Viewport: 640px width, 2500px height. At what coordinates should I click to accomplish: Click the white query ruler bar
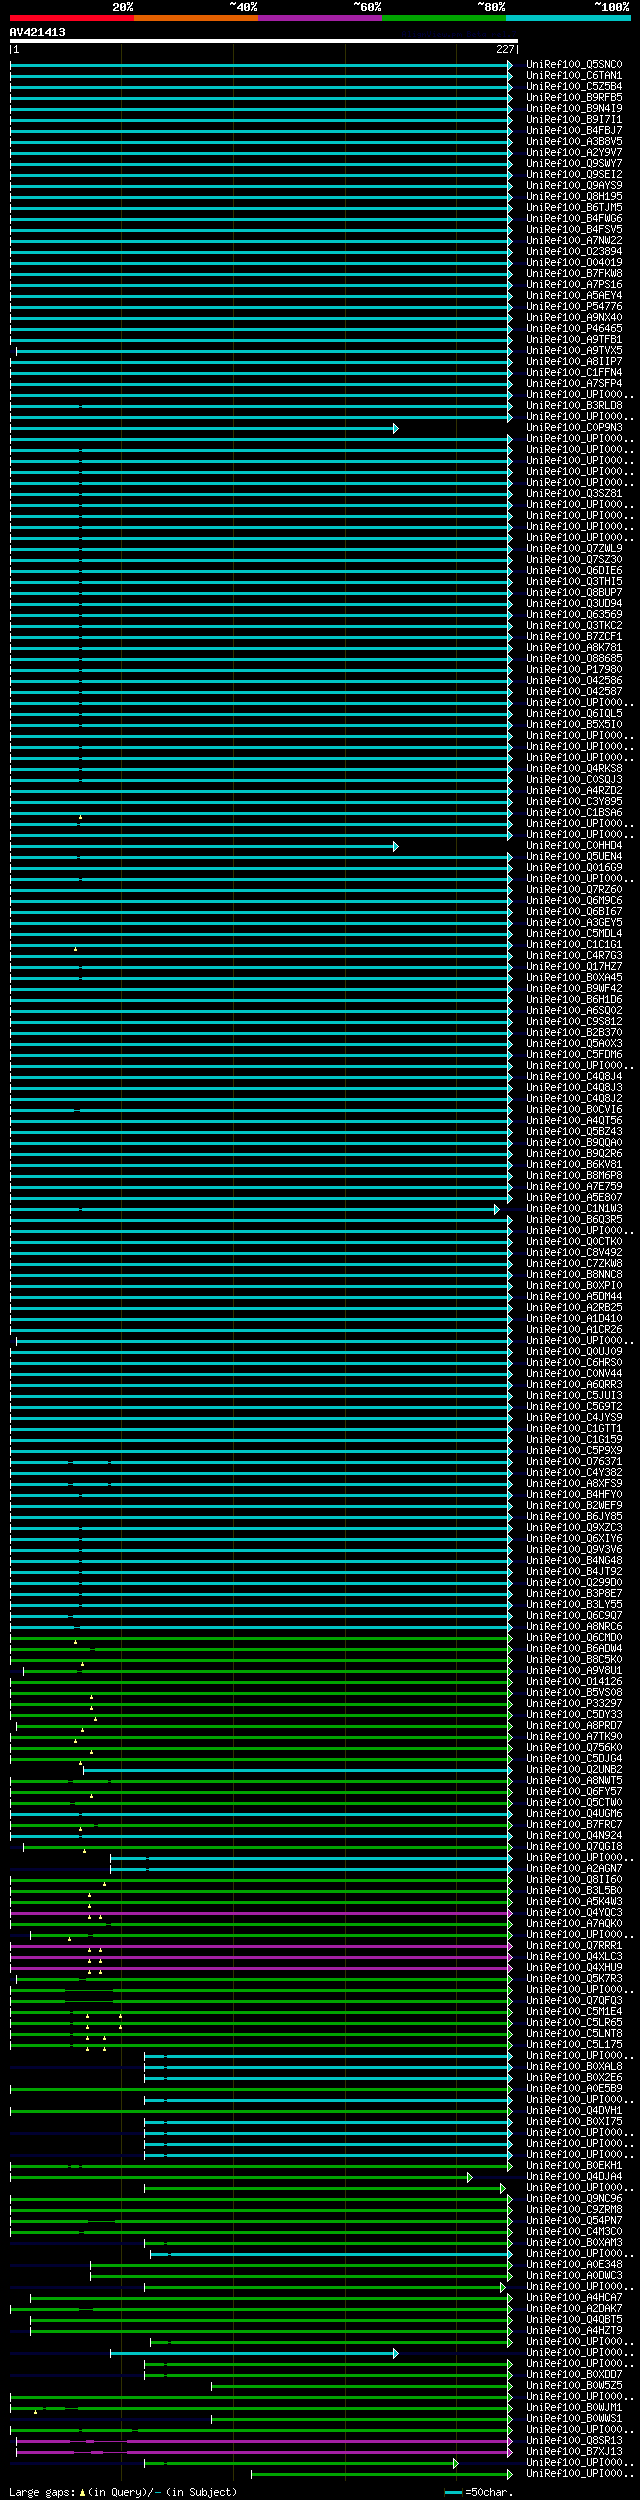point(264,42)
